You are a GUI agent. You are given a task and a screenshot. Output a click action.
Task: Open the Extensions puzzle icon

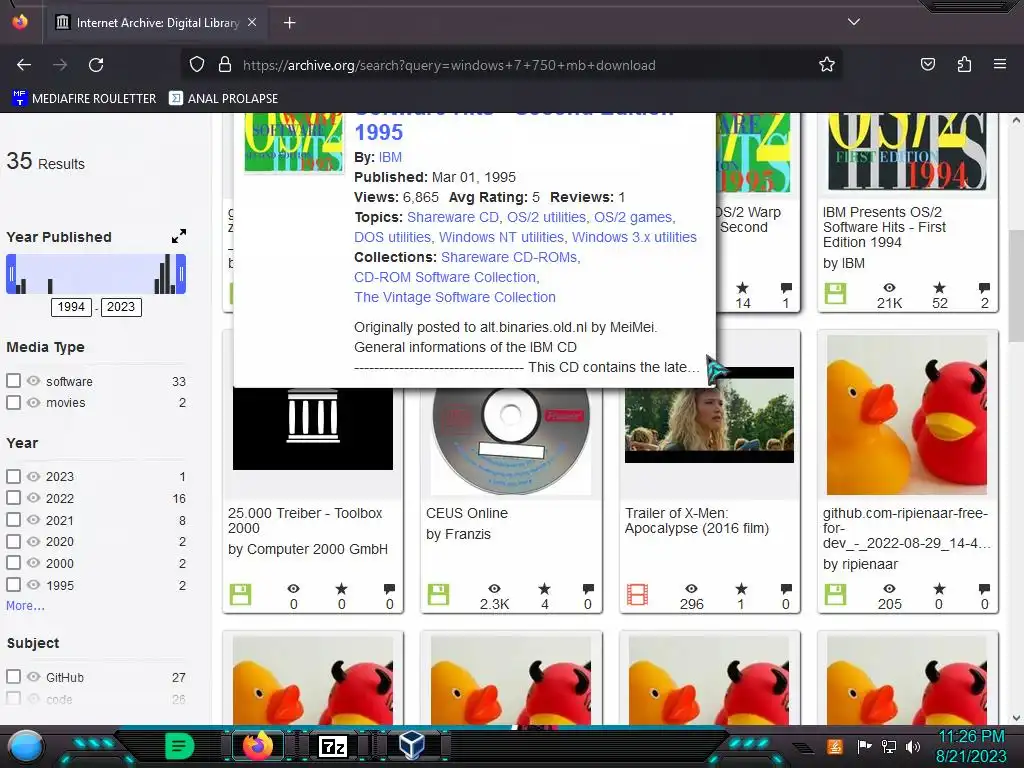(964, 64)
